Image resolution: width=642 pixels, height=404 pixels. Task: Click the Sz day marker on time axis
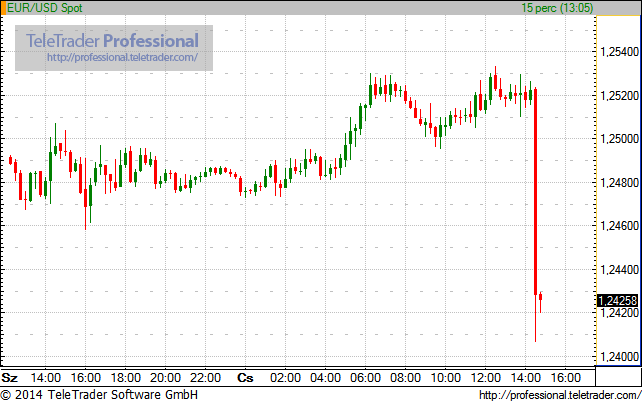coord(9,377)
